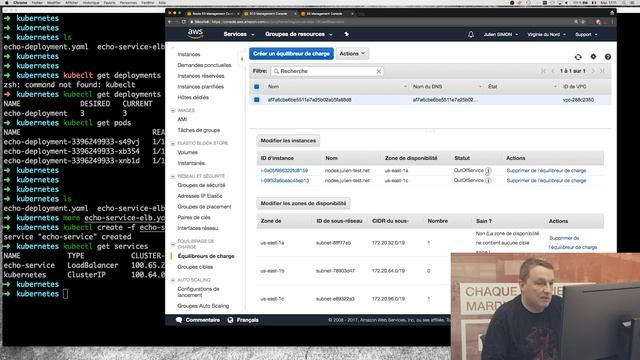Clear the Recherche filter with X
640x360 pixels.
point(378,71)
